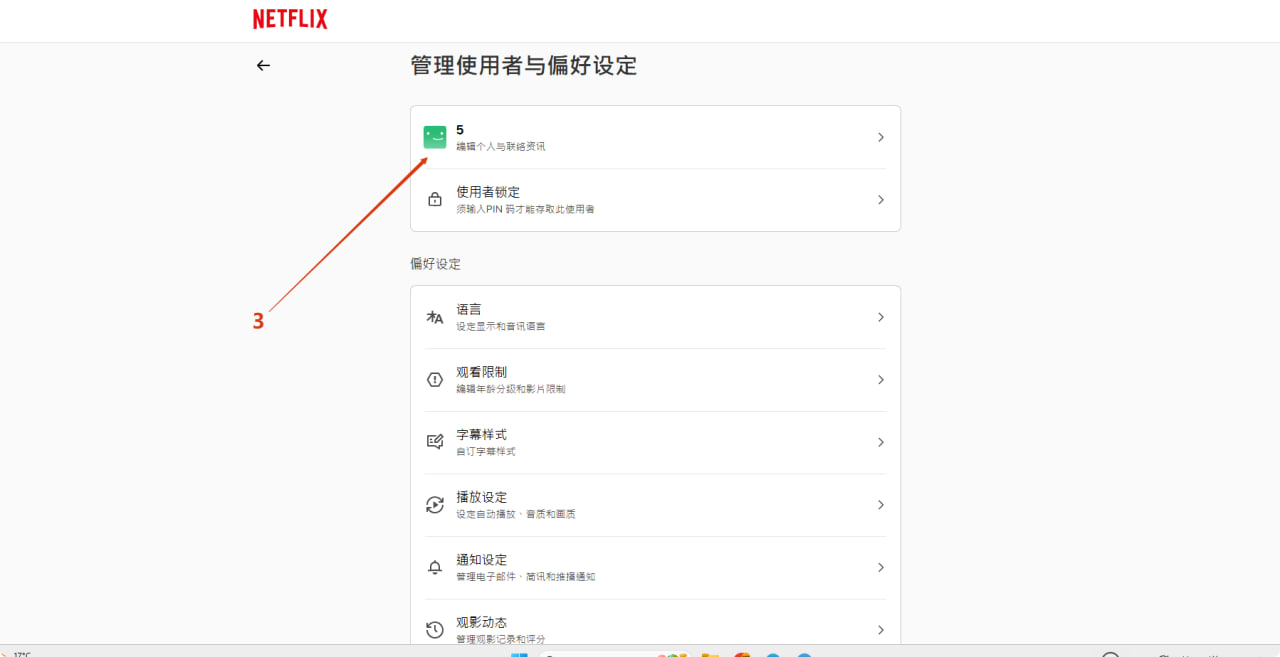Click the 设定自动播放、音质和画质 description text
The width and height of the screenshot is (1280, 657).
coord(516,514)
